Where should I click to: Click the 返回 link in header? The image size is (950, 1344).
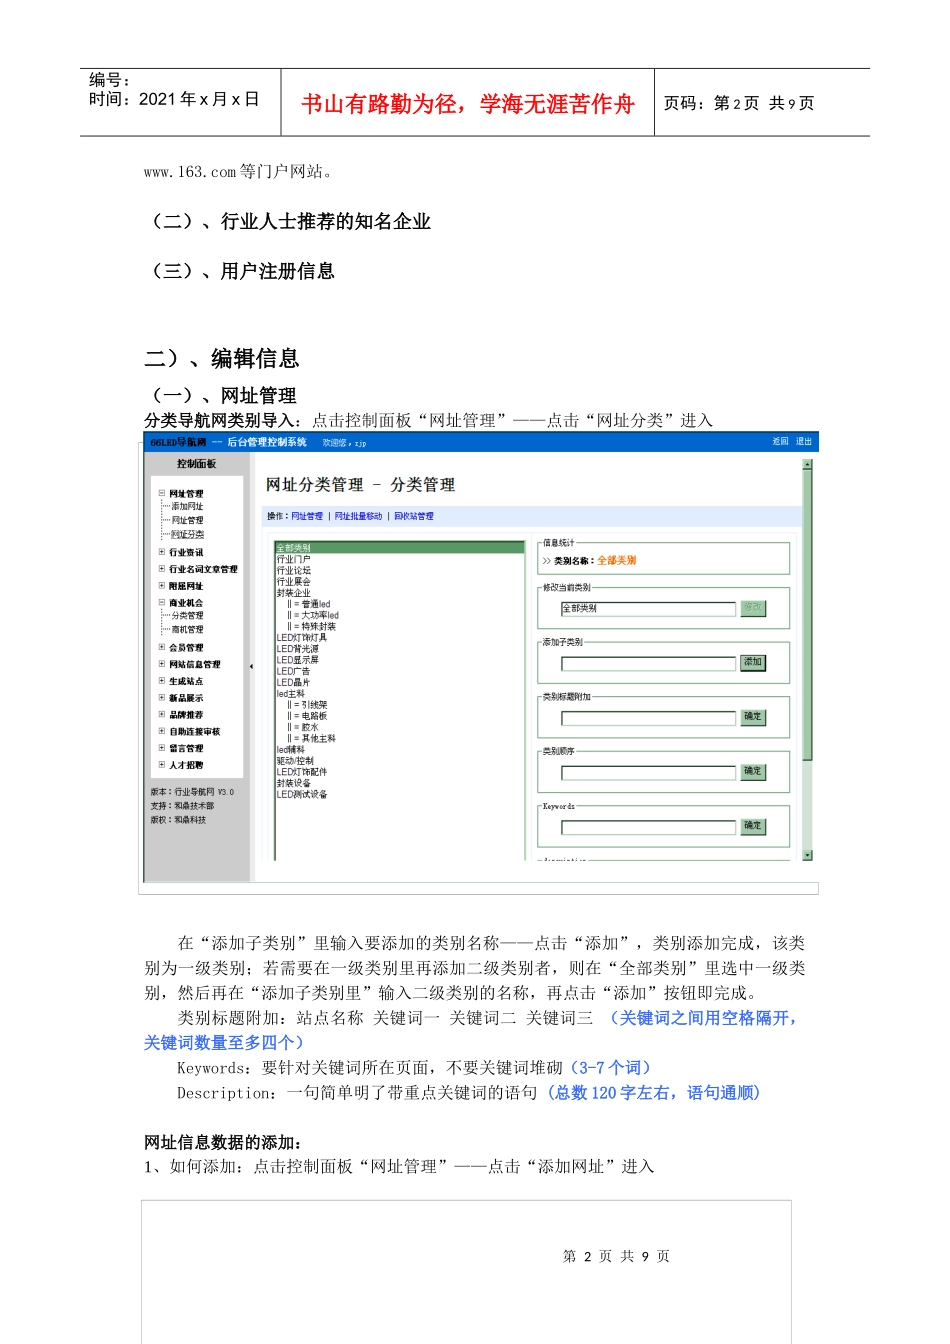[x=780, y=441]
